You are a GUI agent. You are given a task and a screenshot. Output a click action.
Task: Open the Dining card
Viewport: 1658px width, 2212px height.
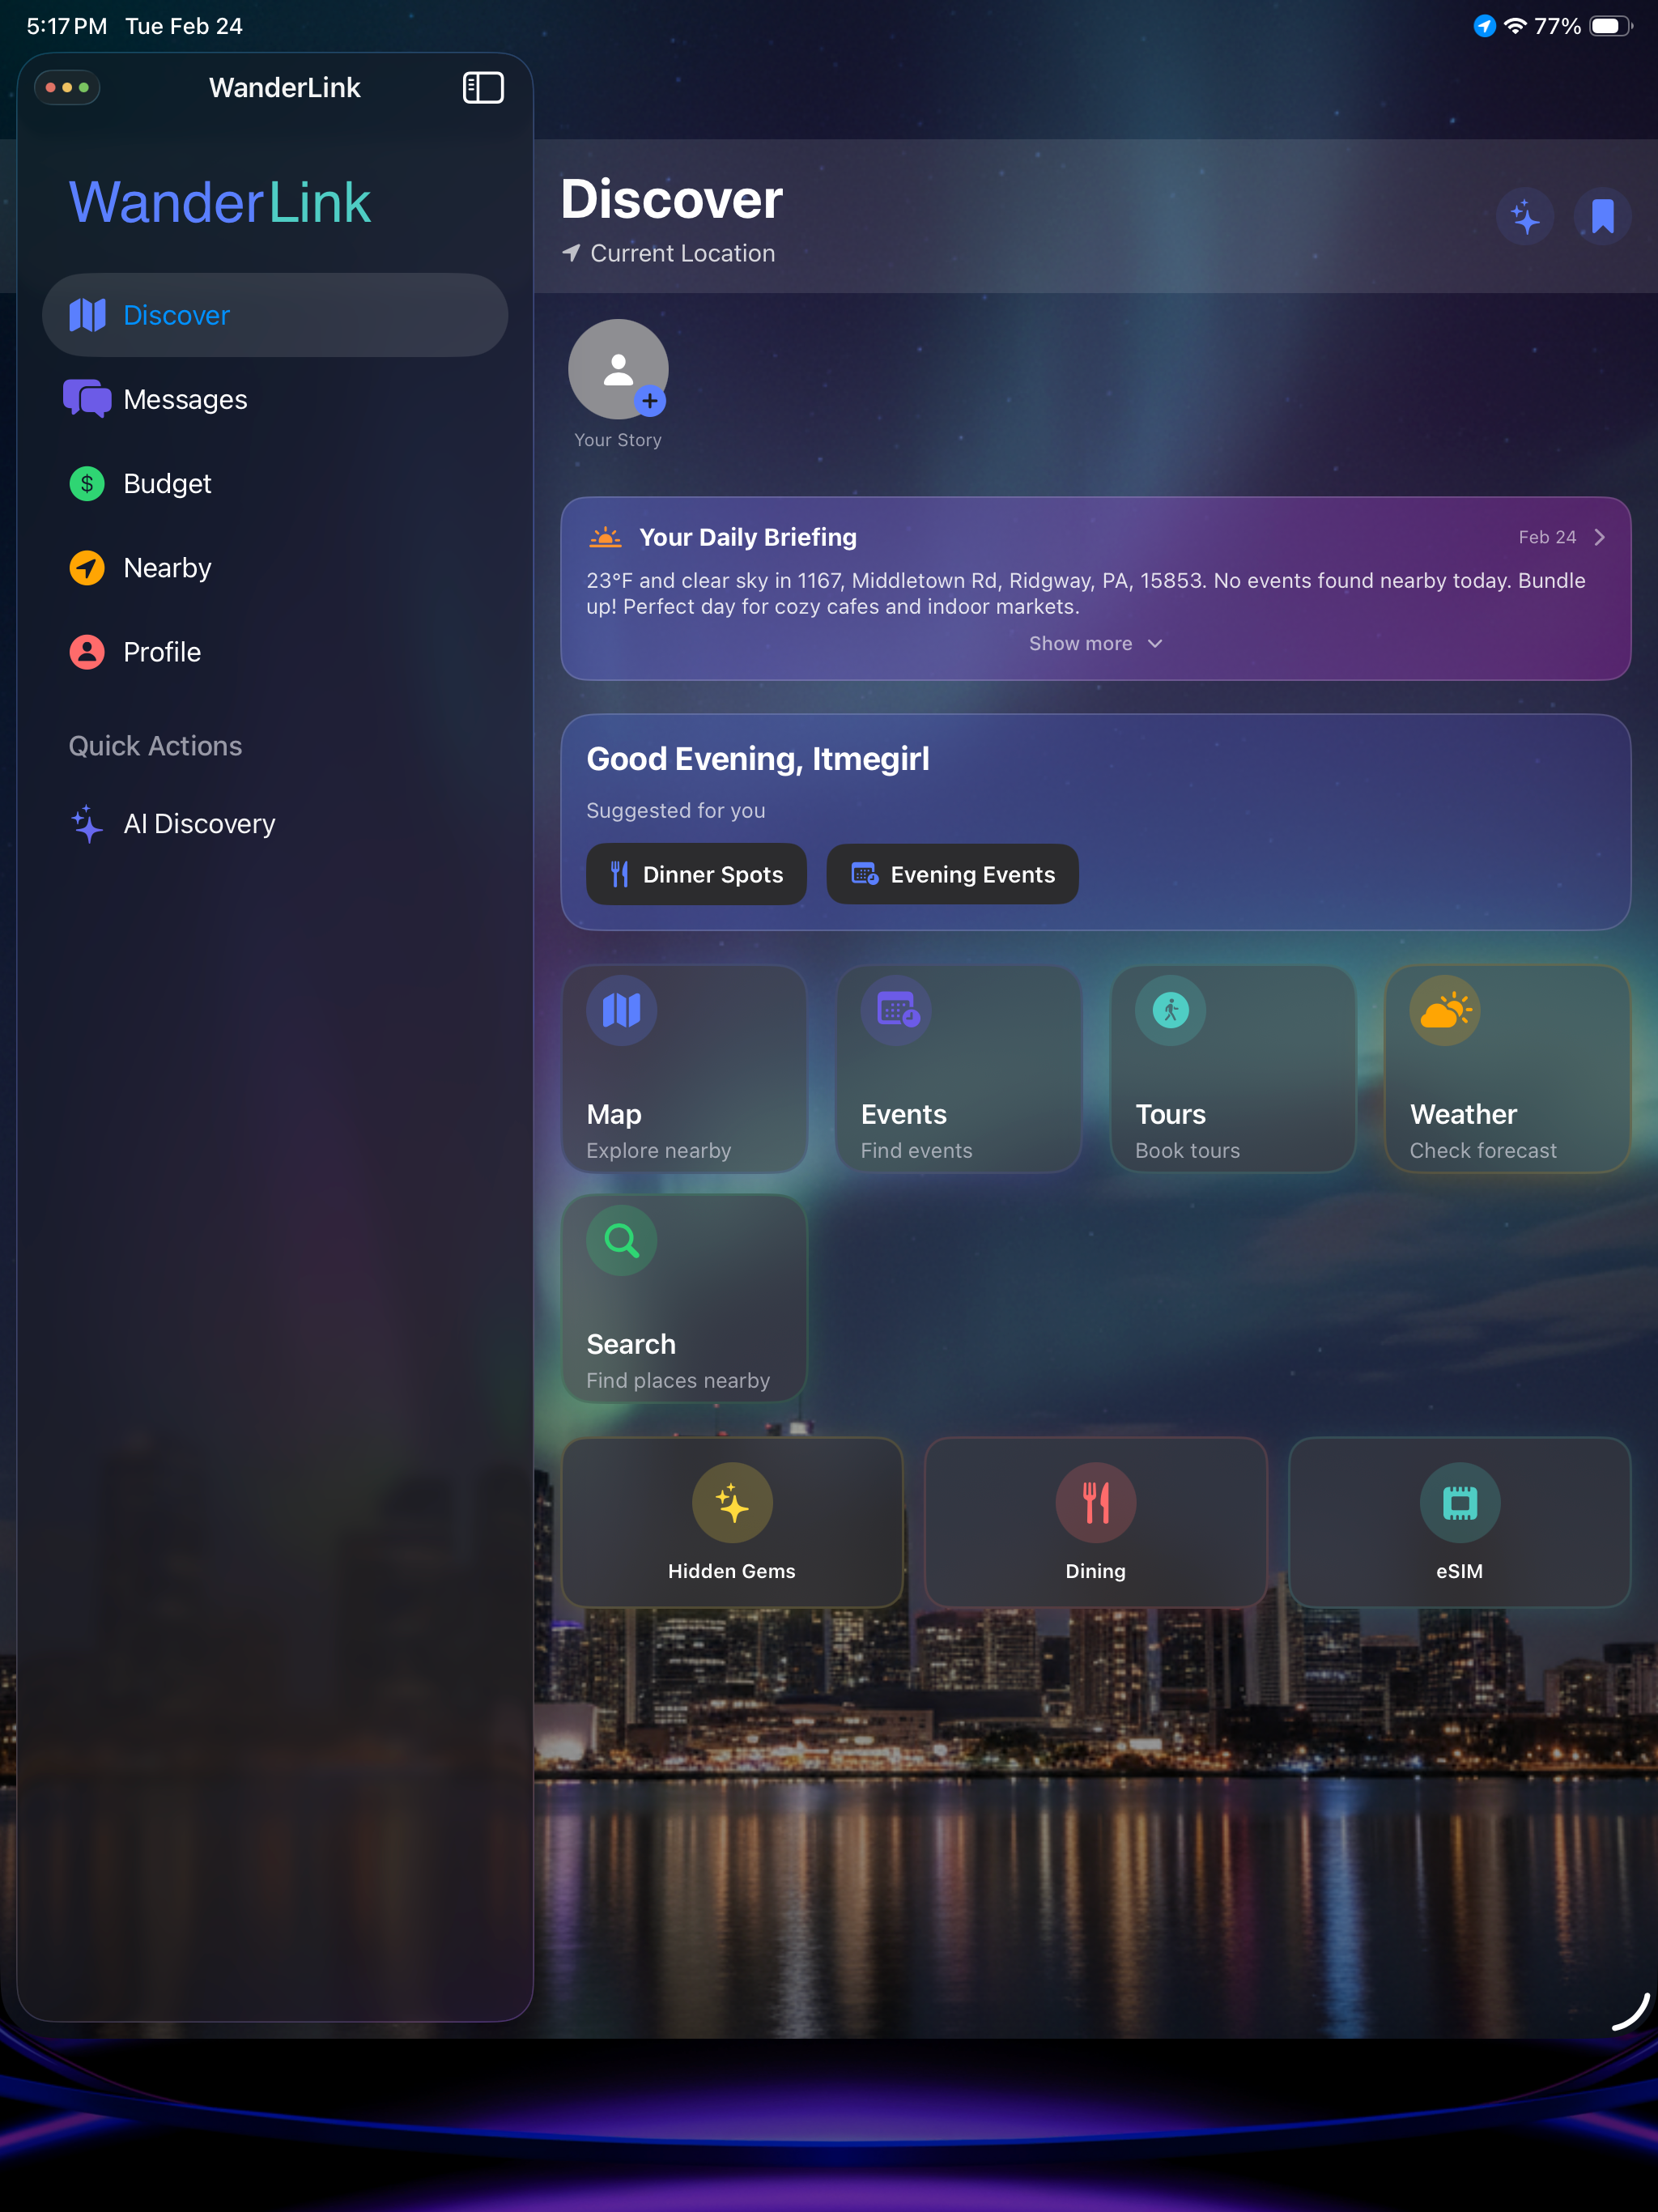pyautogui.click(x=1095, y=1522)
